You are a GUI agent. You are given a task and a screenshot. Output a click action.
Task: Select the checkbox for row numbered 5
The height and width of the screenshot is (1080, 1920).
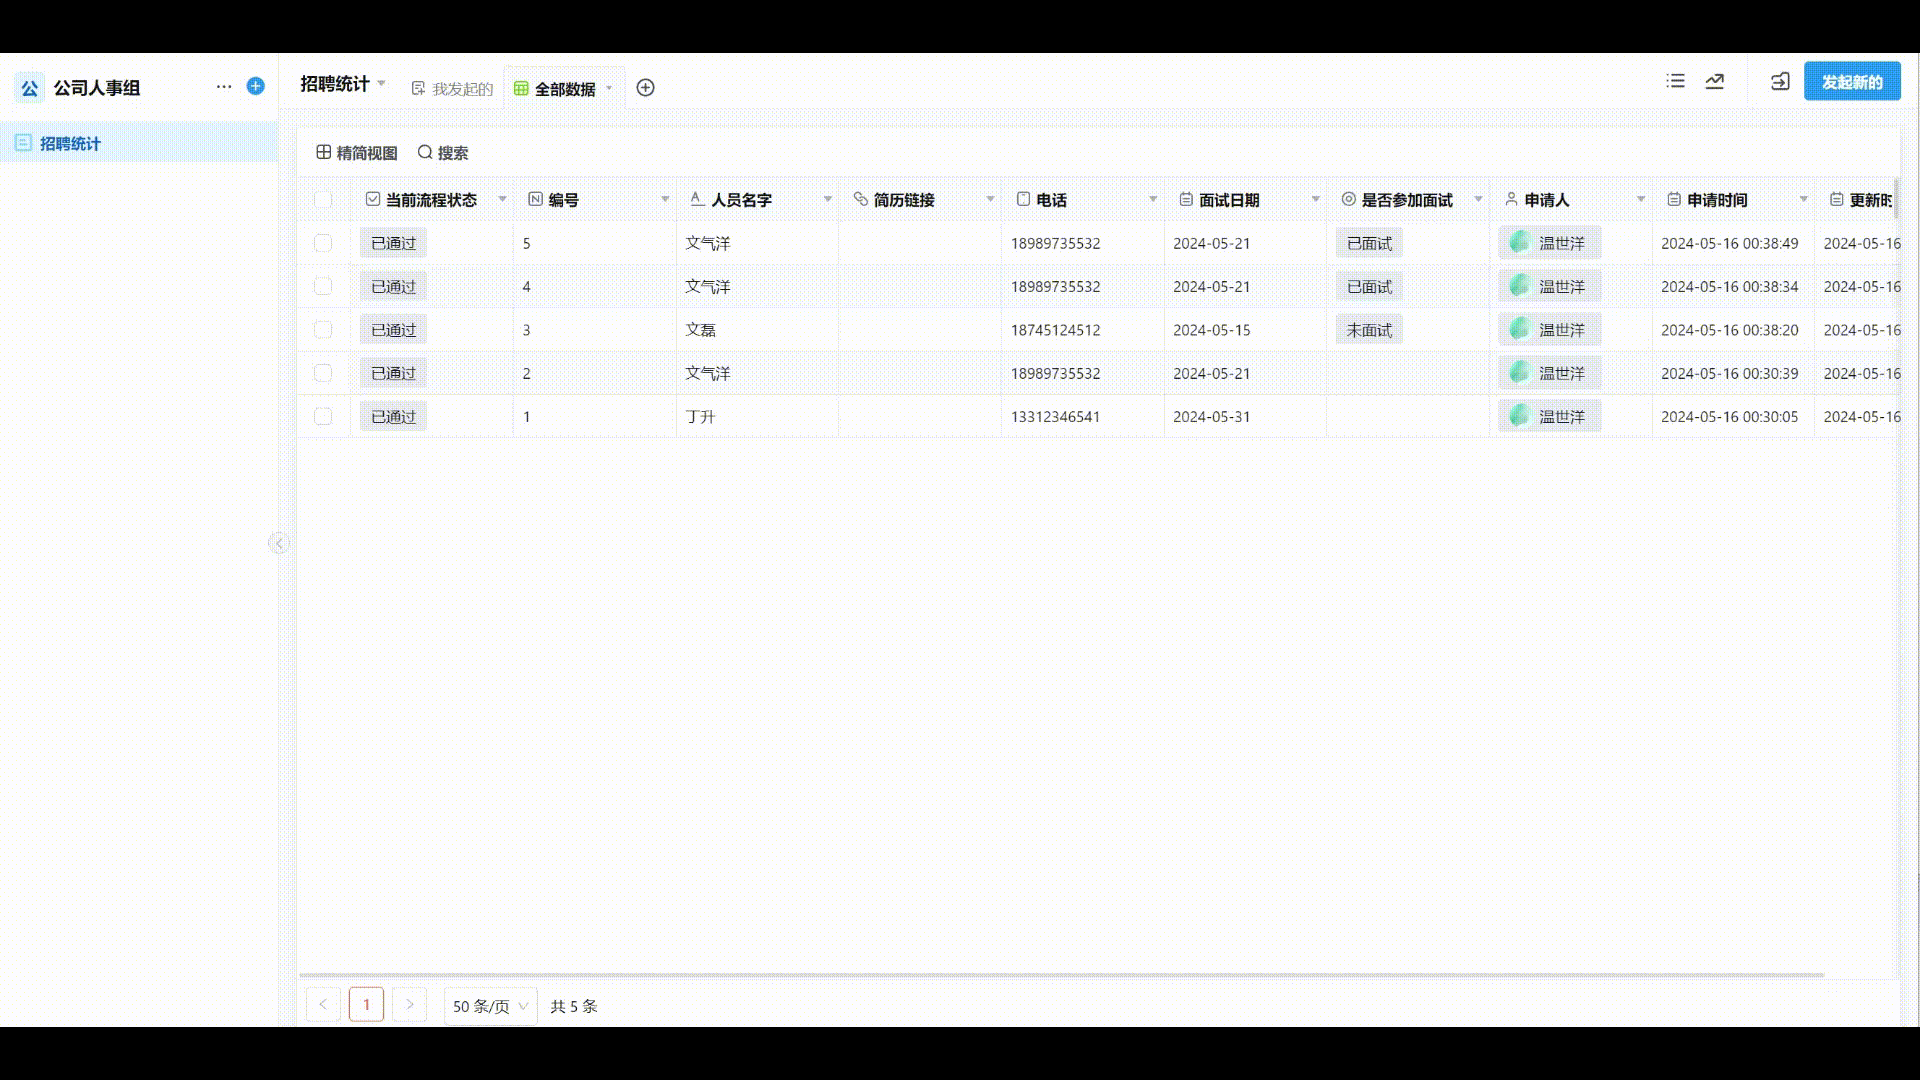[x=323, y=243]
